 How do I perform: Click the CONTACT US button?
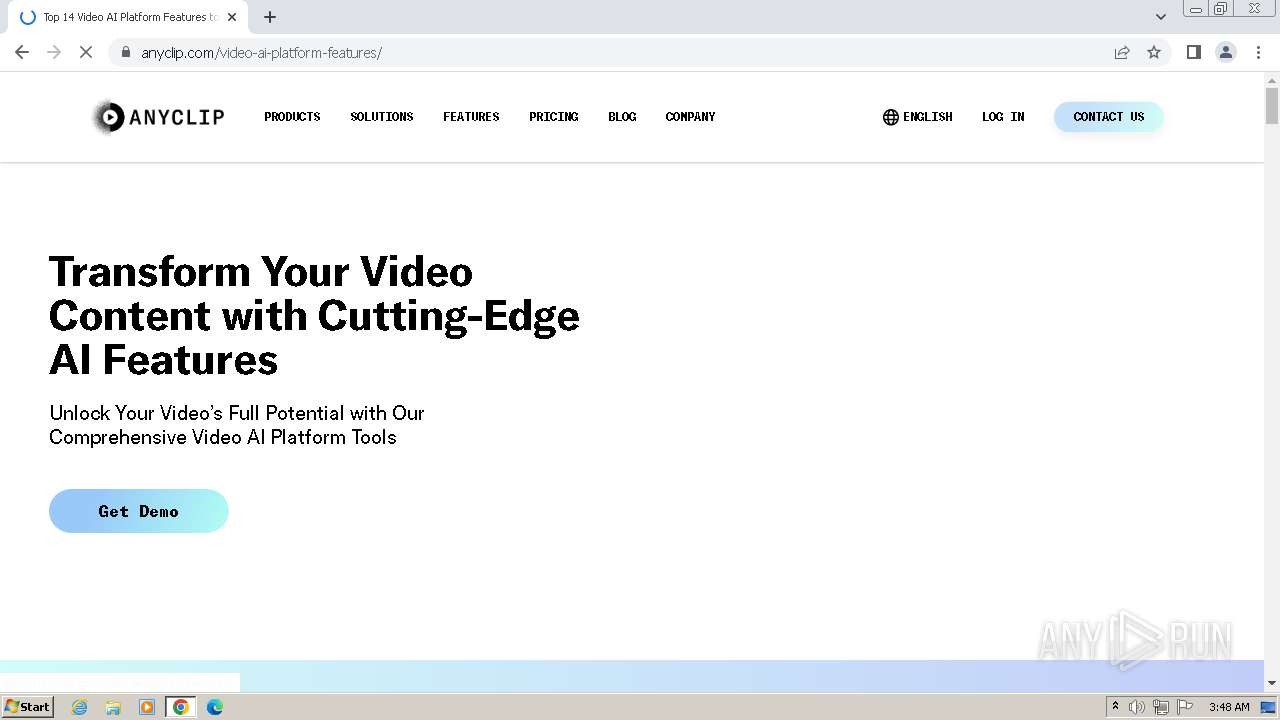[x=1108, y=117]
